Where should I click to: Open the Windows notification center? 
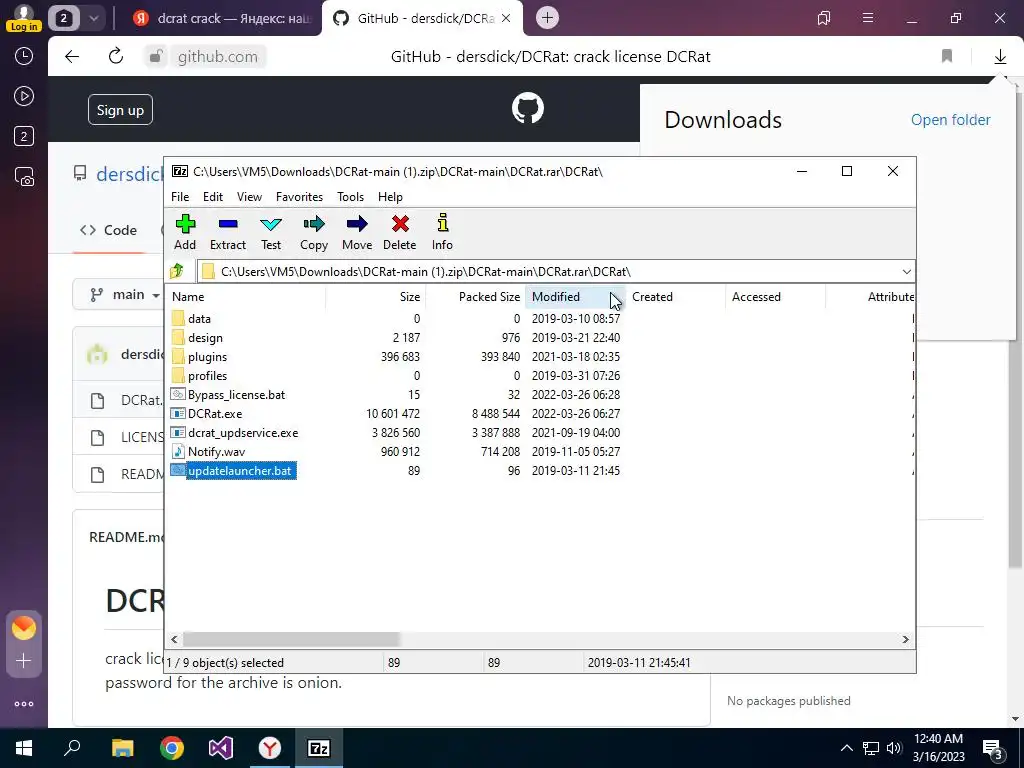tap(993, 748)
